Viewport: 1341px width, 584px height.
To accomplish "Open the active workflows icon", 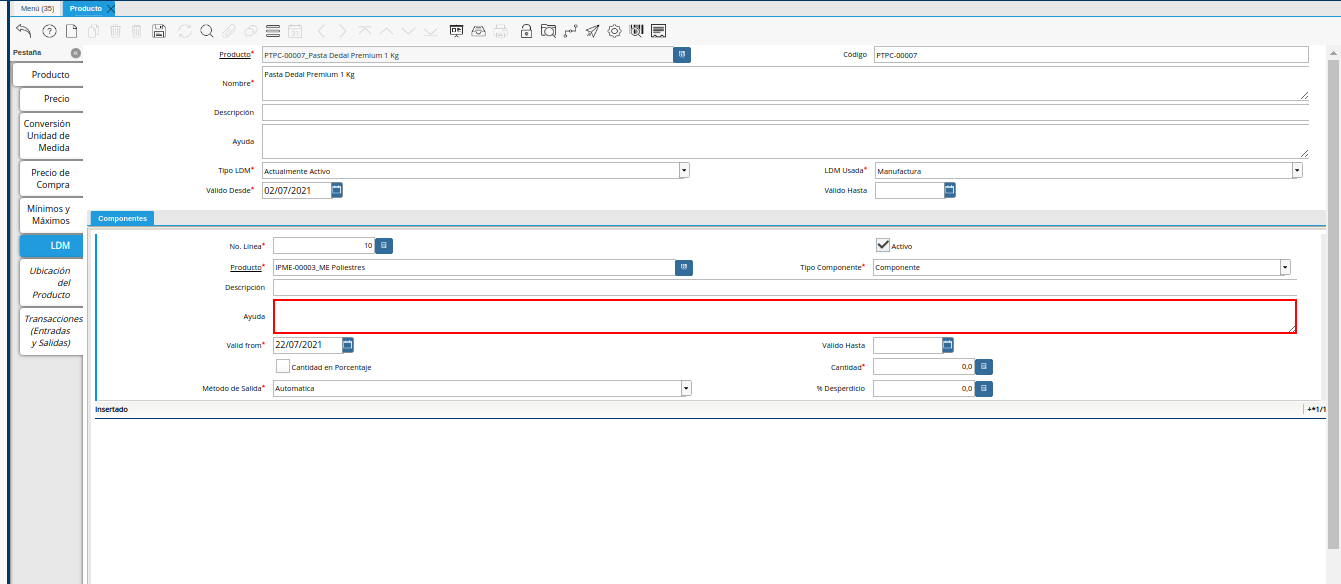I will (x=570, y=31).
